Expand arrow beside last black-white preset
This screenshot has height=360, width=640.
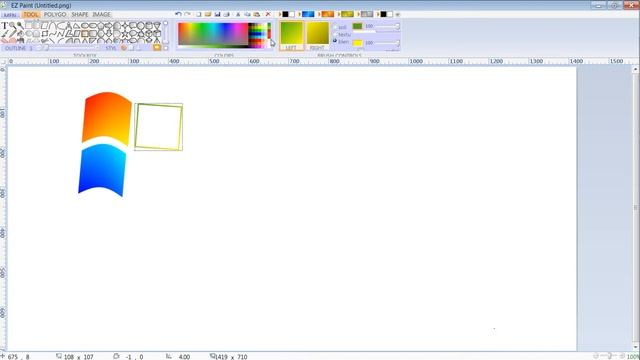pos(378,14)
